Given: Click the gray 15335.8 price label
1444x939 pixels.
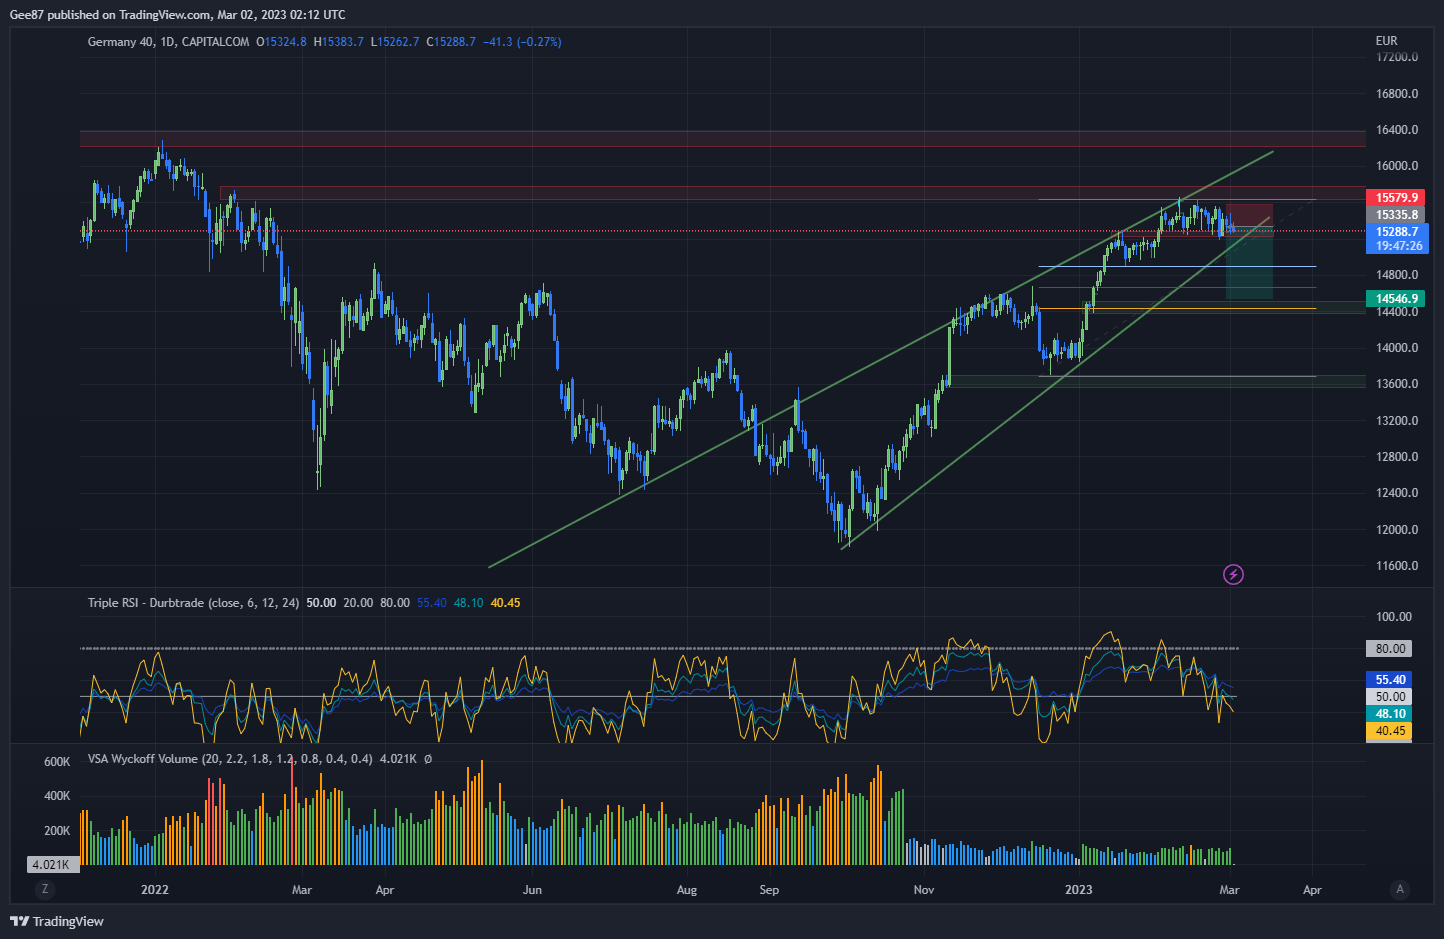Looking at the screenshot, I should (x=1397, y=215).
